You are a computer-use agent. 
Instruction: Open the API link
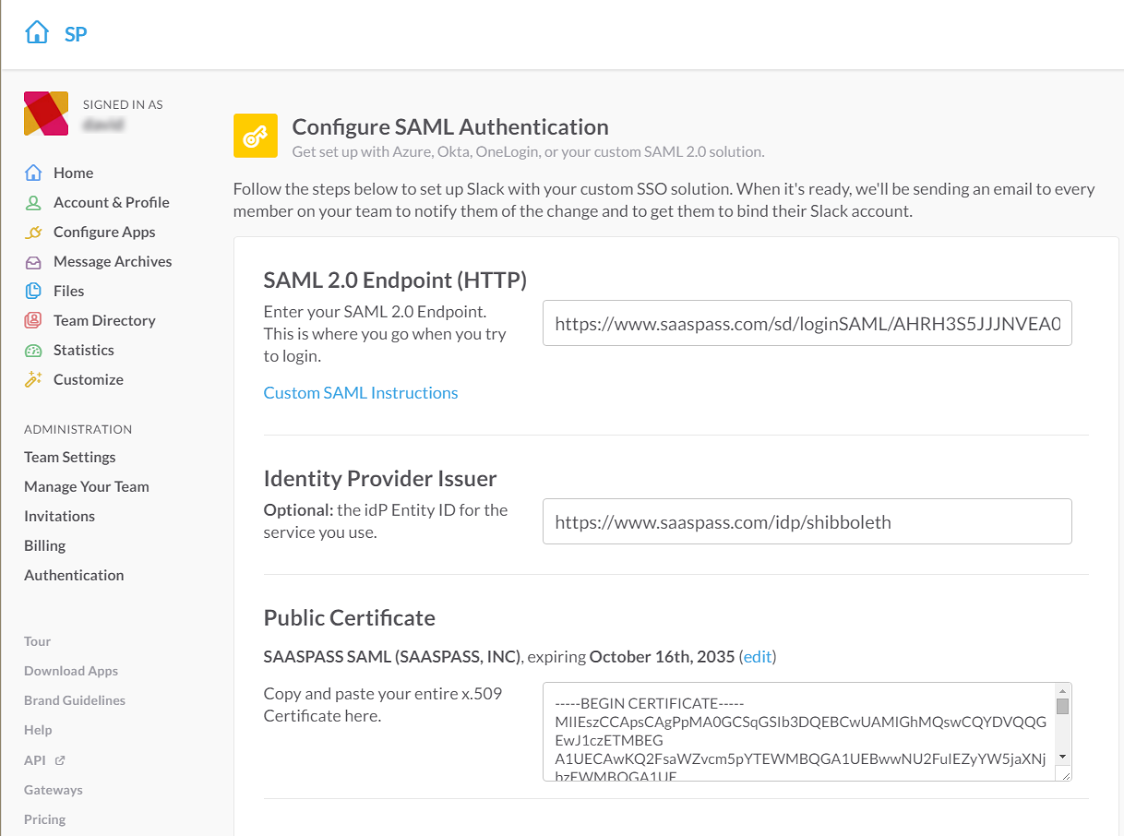(x=34, y=760)
